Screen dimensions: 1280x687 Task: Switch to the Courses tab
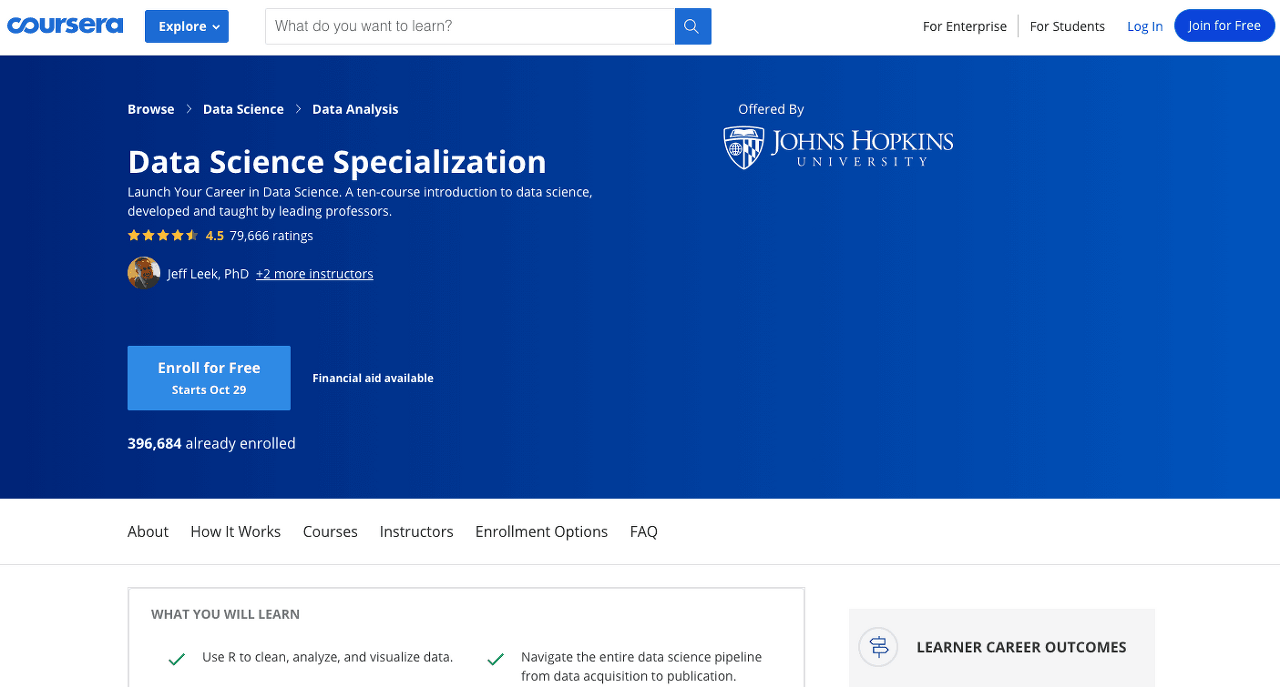[x=330, y=532]
